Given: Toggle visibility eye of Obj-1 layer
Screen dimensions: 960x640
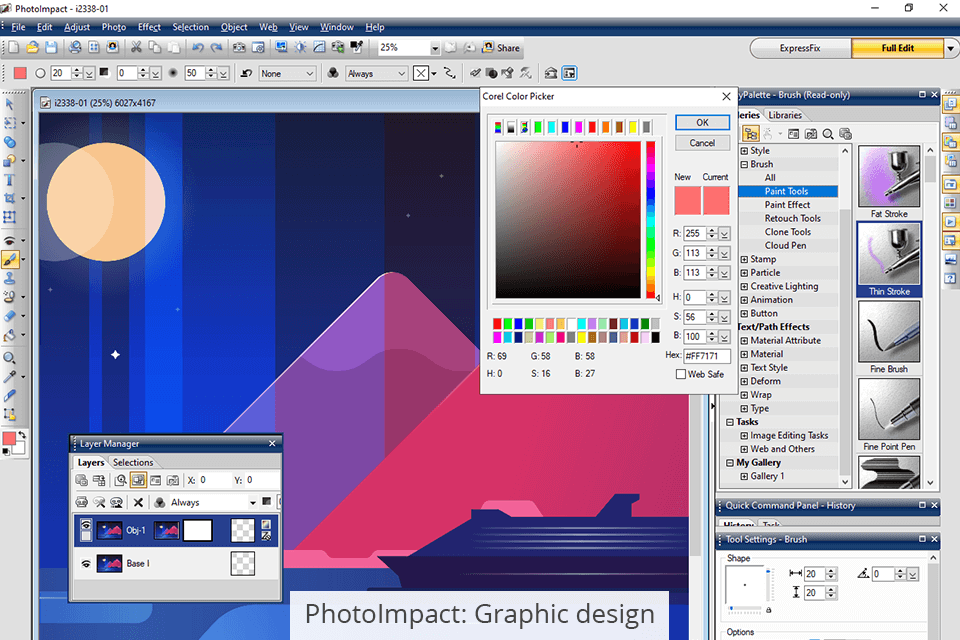Looking at the screenshot, I should pyautogui.click(x=86, y=525).
